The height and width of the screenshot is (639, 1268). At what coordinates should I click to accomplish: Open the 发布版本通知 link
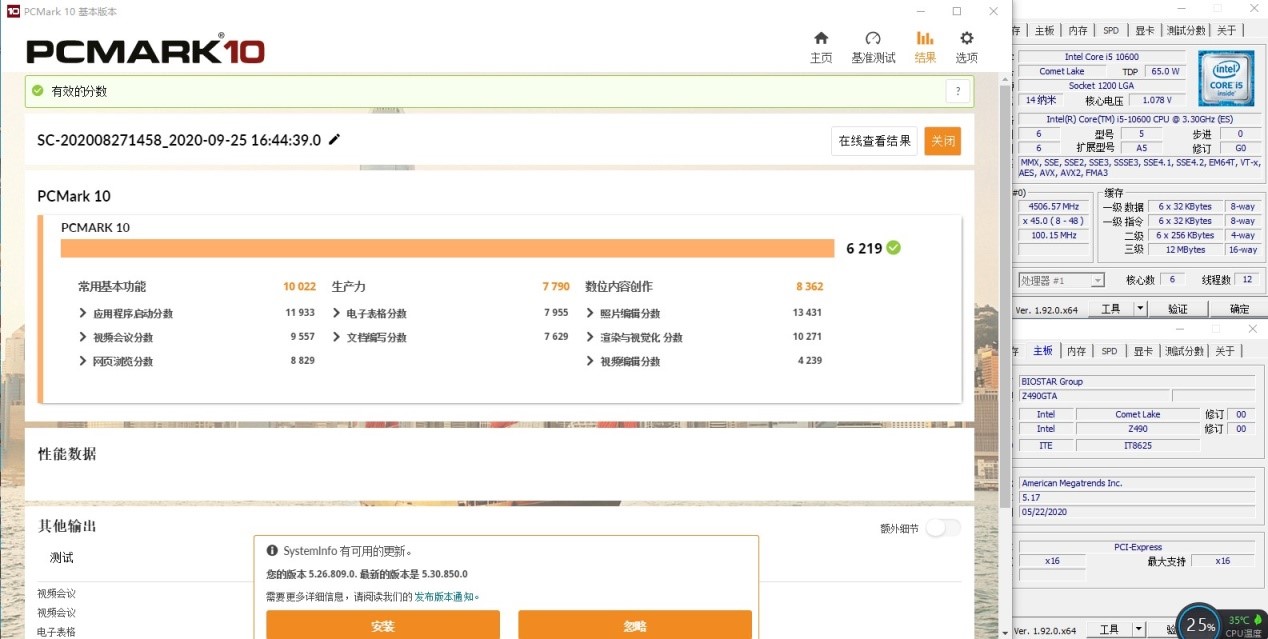[446, 596]
